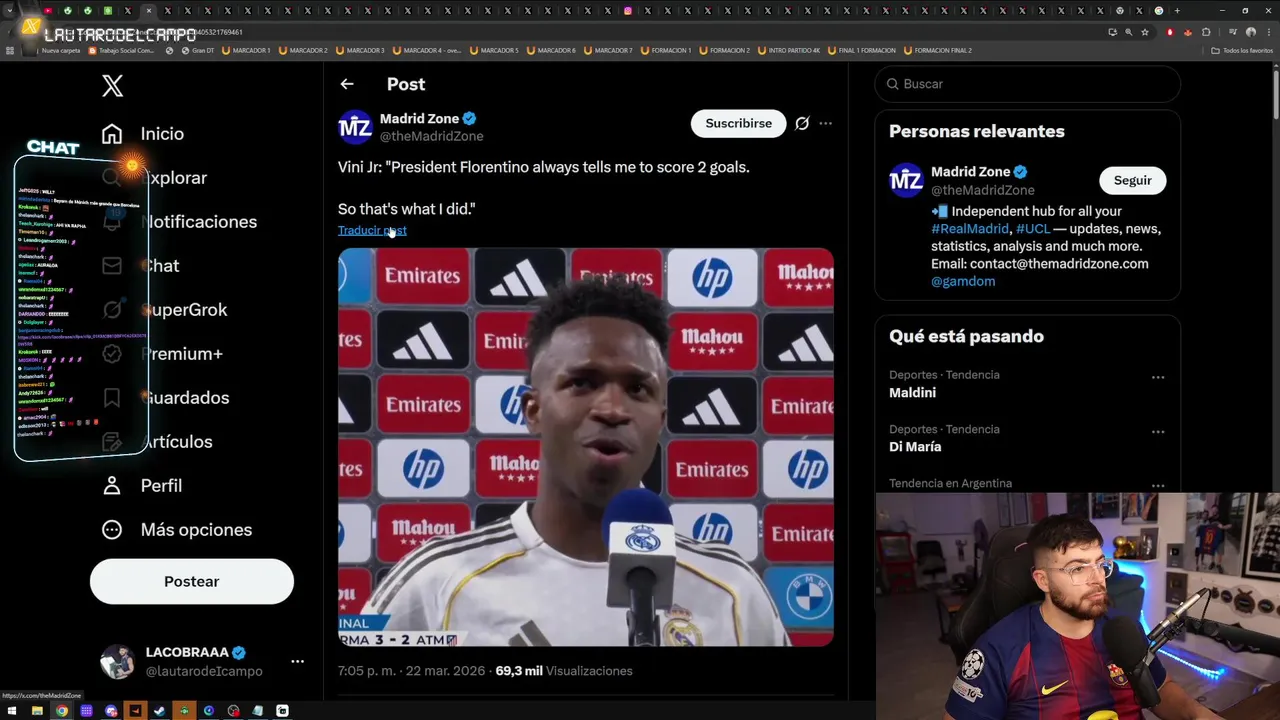Bookmark this page with star icon

(x=1145, y=32)
